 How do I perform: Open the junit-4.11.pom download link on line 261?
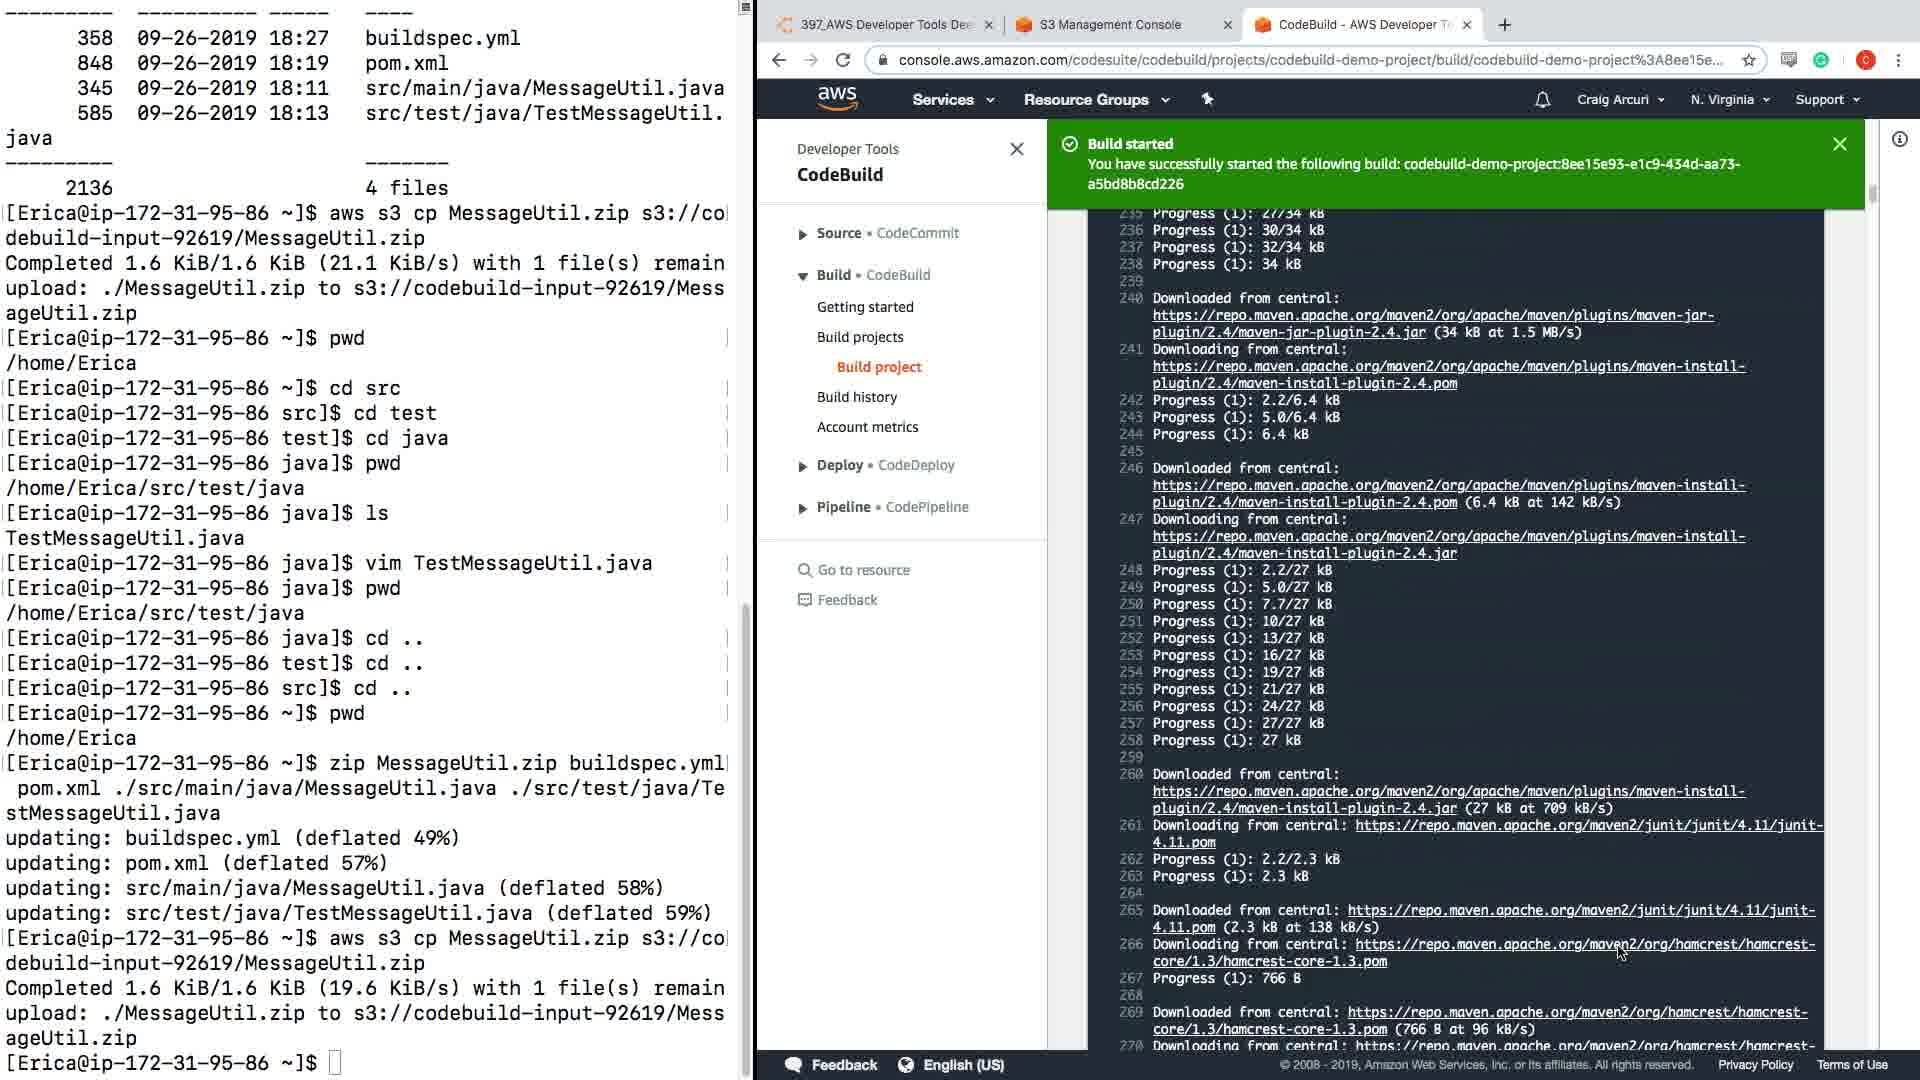(1588, 826)
